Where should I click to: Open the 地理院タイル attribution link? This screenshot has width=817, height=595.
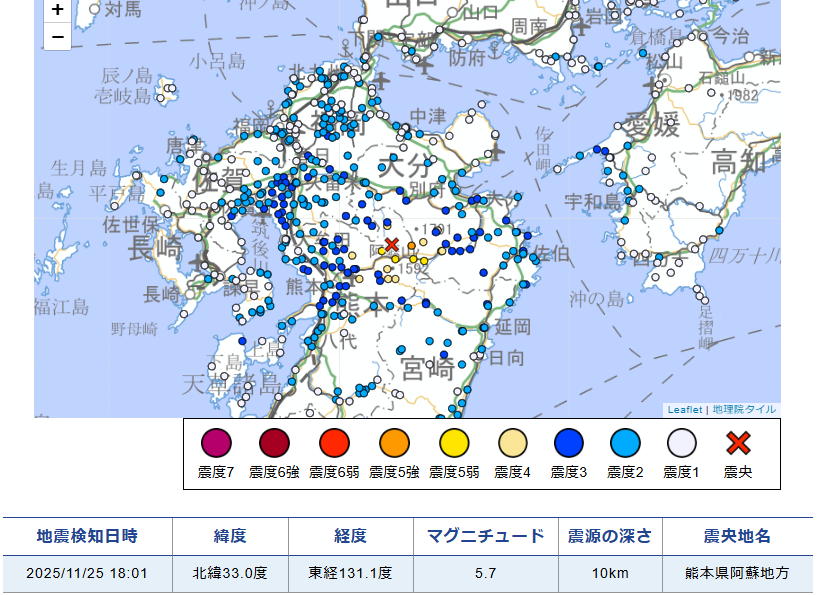coord(744,410)
